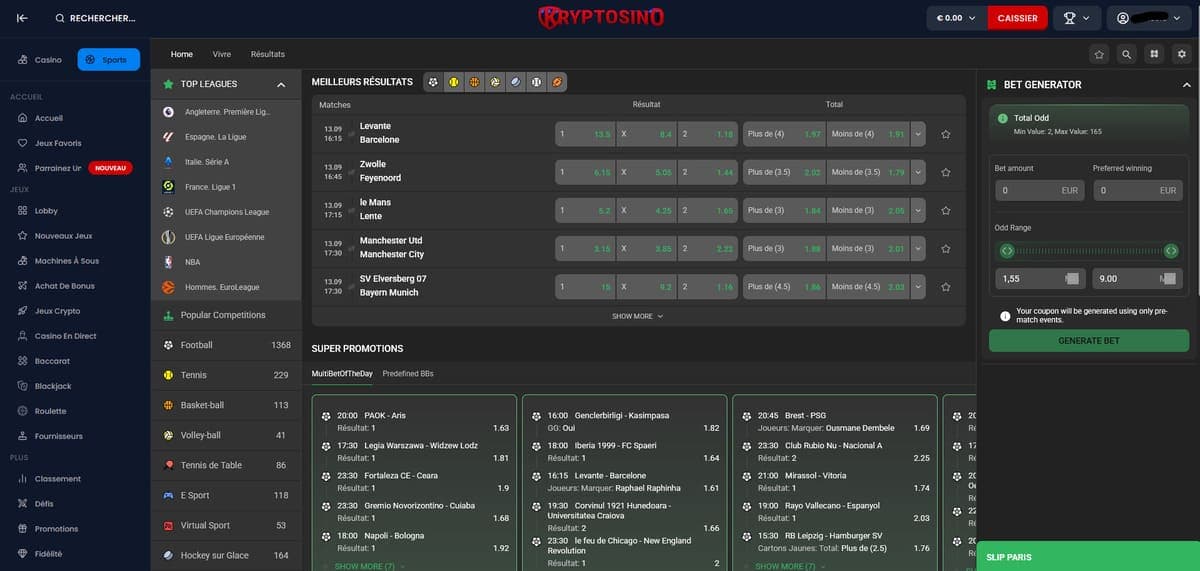Viewport: 1200px width, 571px height.
Task: Click the maximum odd field 9.00
Action: [x=1138, y=279]
